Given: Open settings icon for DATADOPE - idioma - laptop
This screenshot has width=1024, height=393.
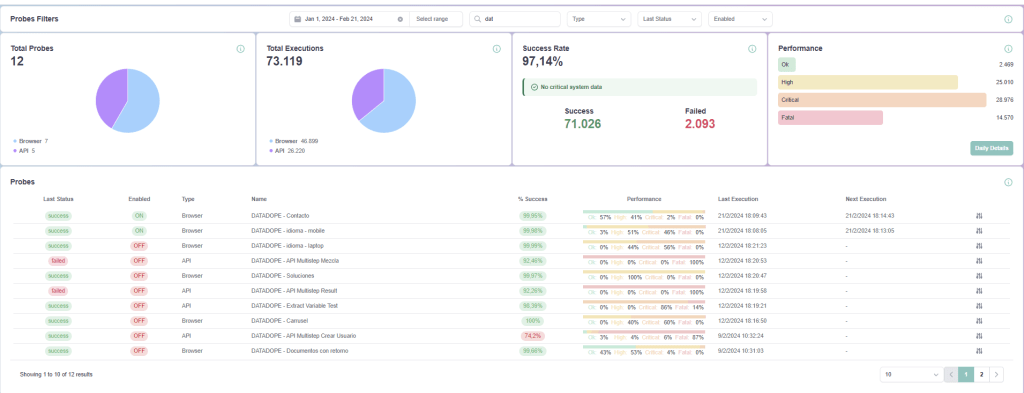Looking at the screenshot, I should 978,245.
